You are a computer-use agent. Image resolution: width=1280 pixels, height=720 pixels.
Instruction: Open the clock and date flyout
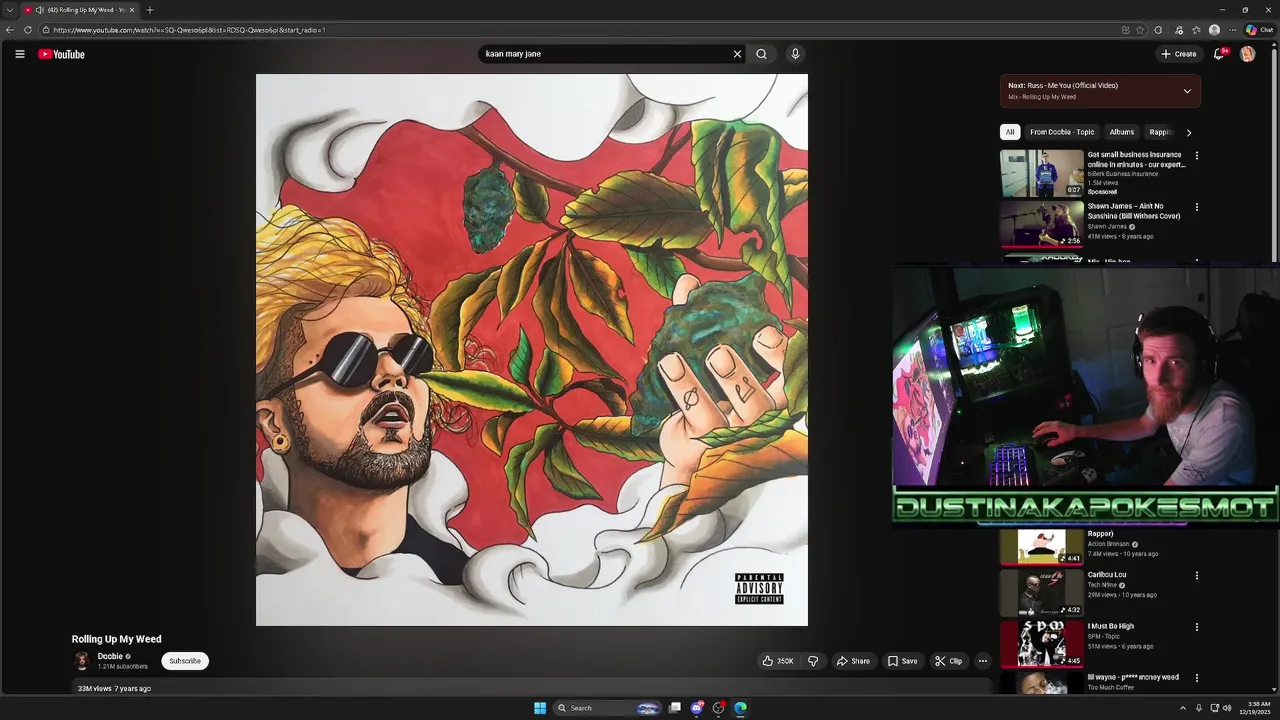(x=1254, y=708)
